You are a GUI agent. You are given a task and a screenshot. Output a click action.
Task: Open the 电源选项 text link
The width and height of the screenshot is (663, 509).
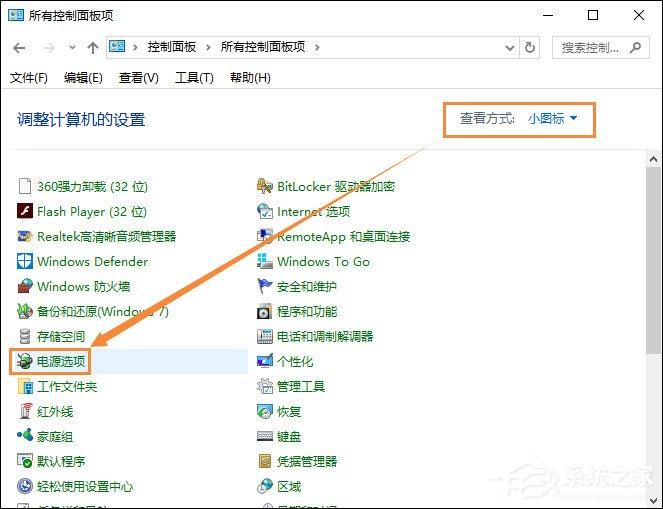[x=61, y=361]
